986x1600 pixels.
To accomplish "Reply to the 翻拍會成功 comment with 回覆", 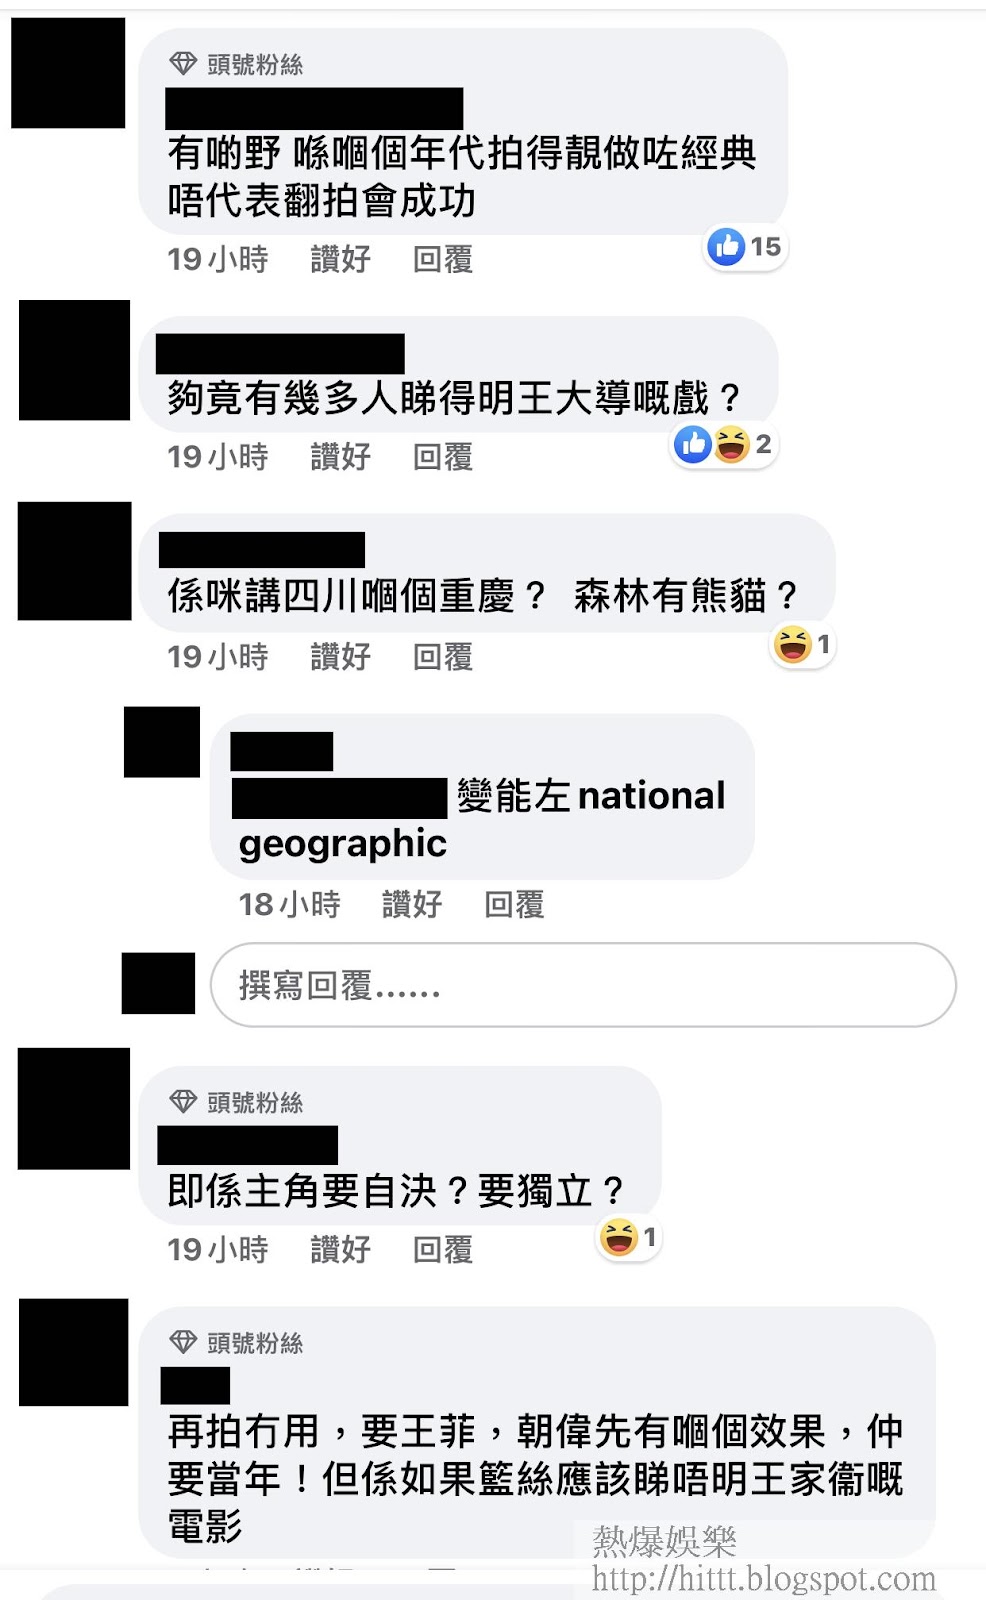I will [x=443, y=260].
